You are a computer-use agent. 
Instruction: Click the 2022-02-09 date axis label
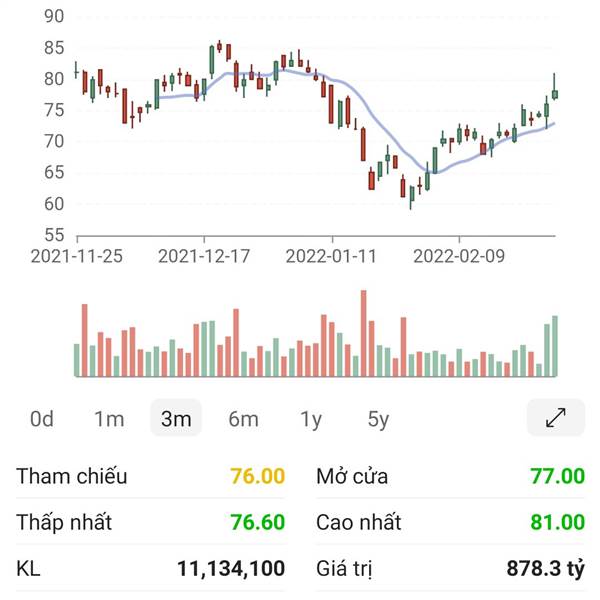coord(459,256)
